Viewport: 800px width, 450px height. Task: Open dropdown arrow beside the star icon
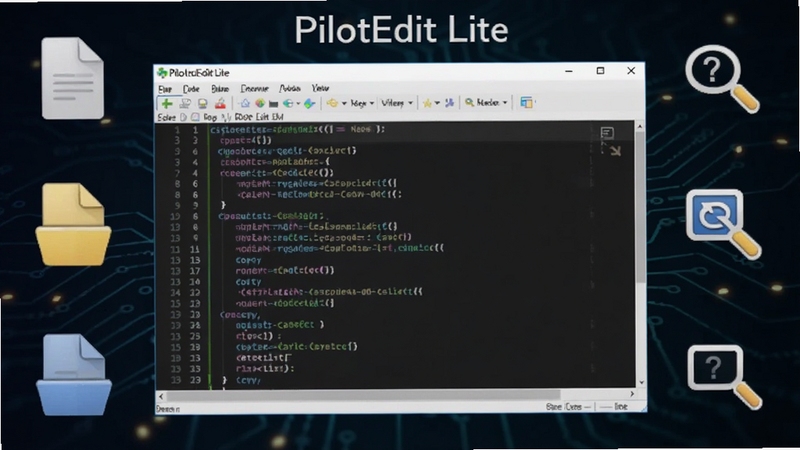click(x=437, y=104)
